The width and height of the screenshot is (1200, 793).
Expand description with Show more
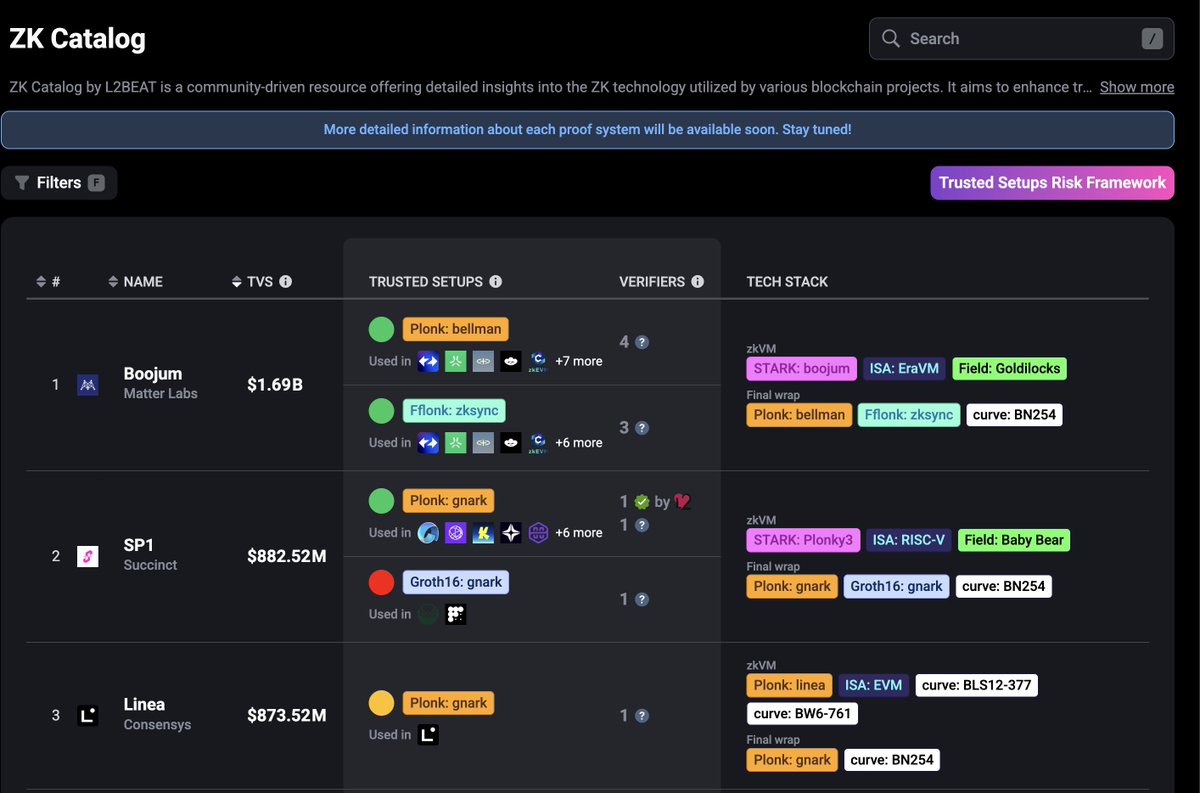coord(1137,87)
